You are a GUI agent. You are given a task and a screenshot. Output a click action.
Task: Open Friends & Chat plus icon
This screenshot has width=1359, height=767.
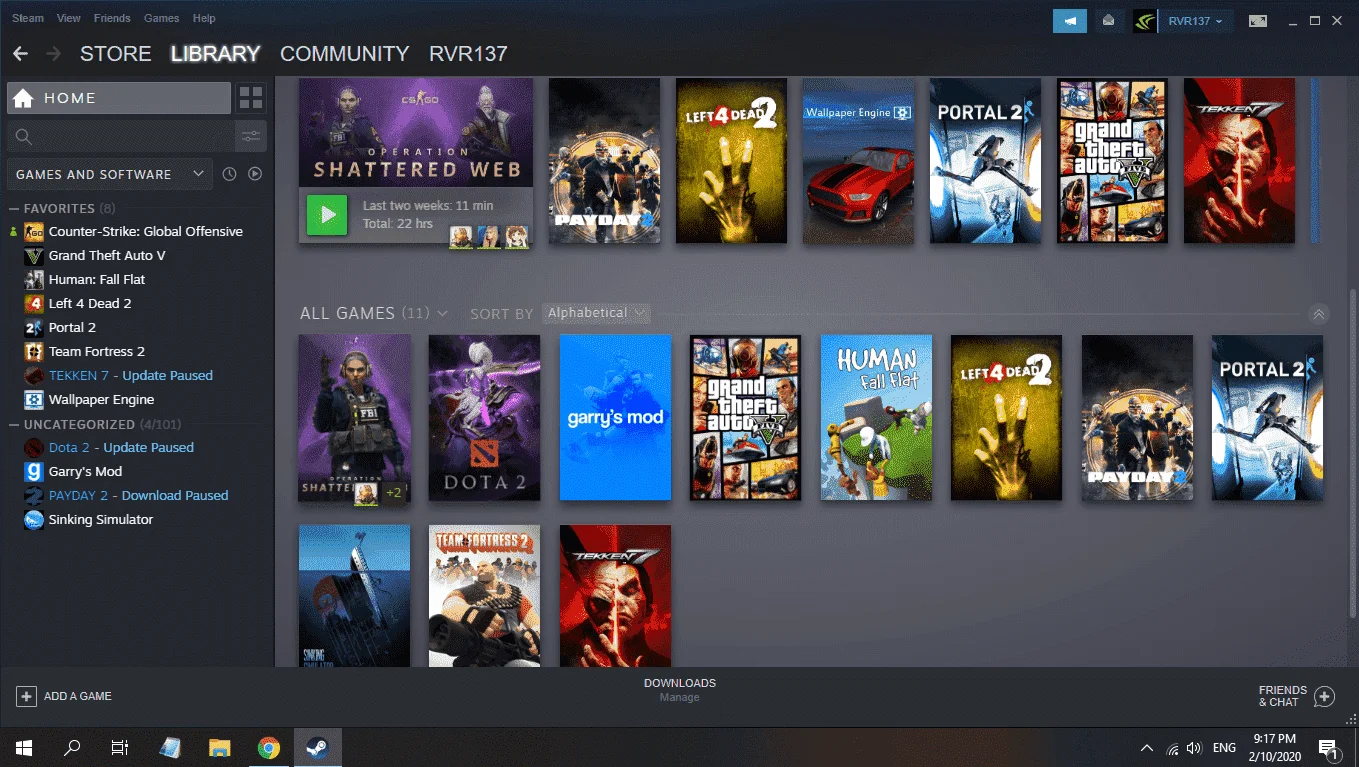[1324, 696]
